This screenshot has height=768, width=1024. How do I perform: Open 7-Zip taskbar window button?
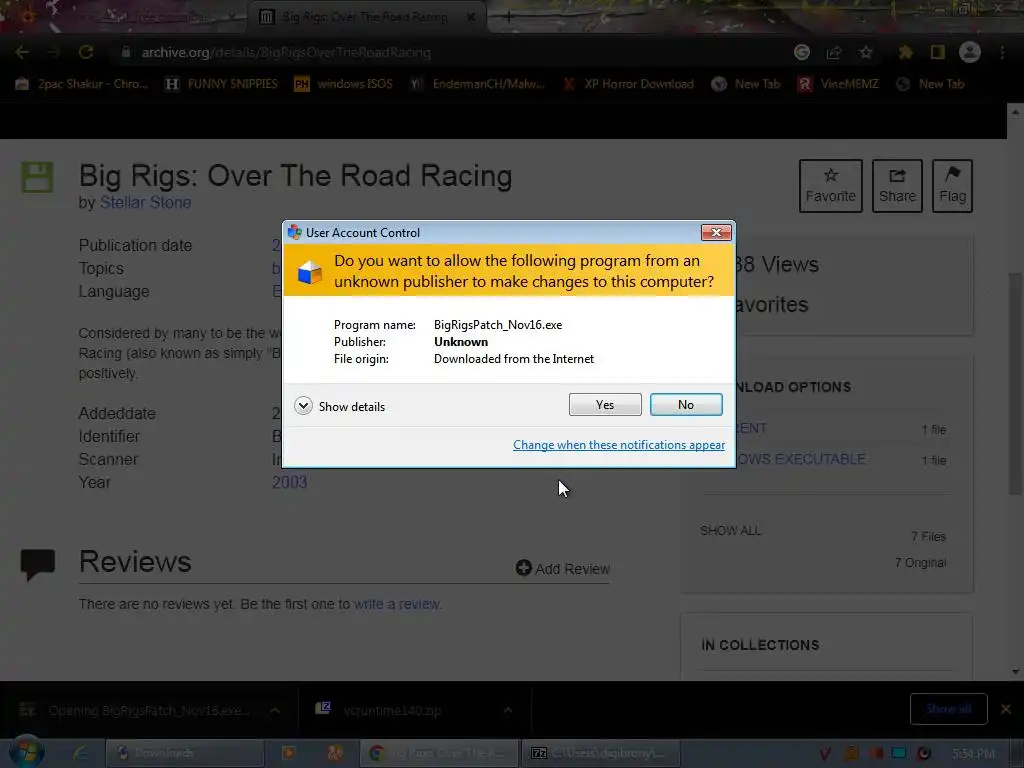600,753
